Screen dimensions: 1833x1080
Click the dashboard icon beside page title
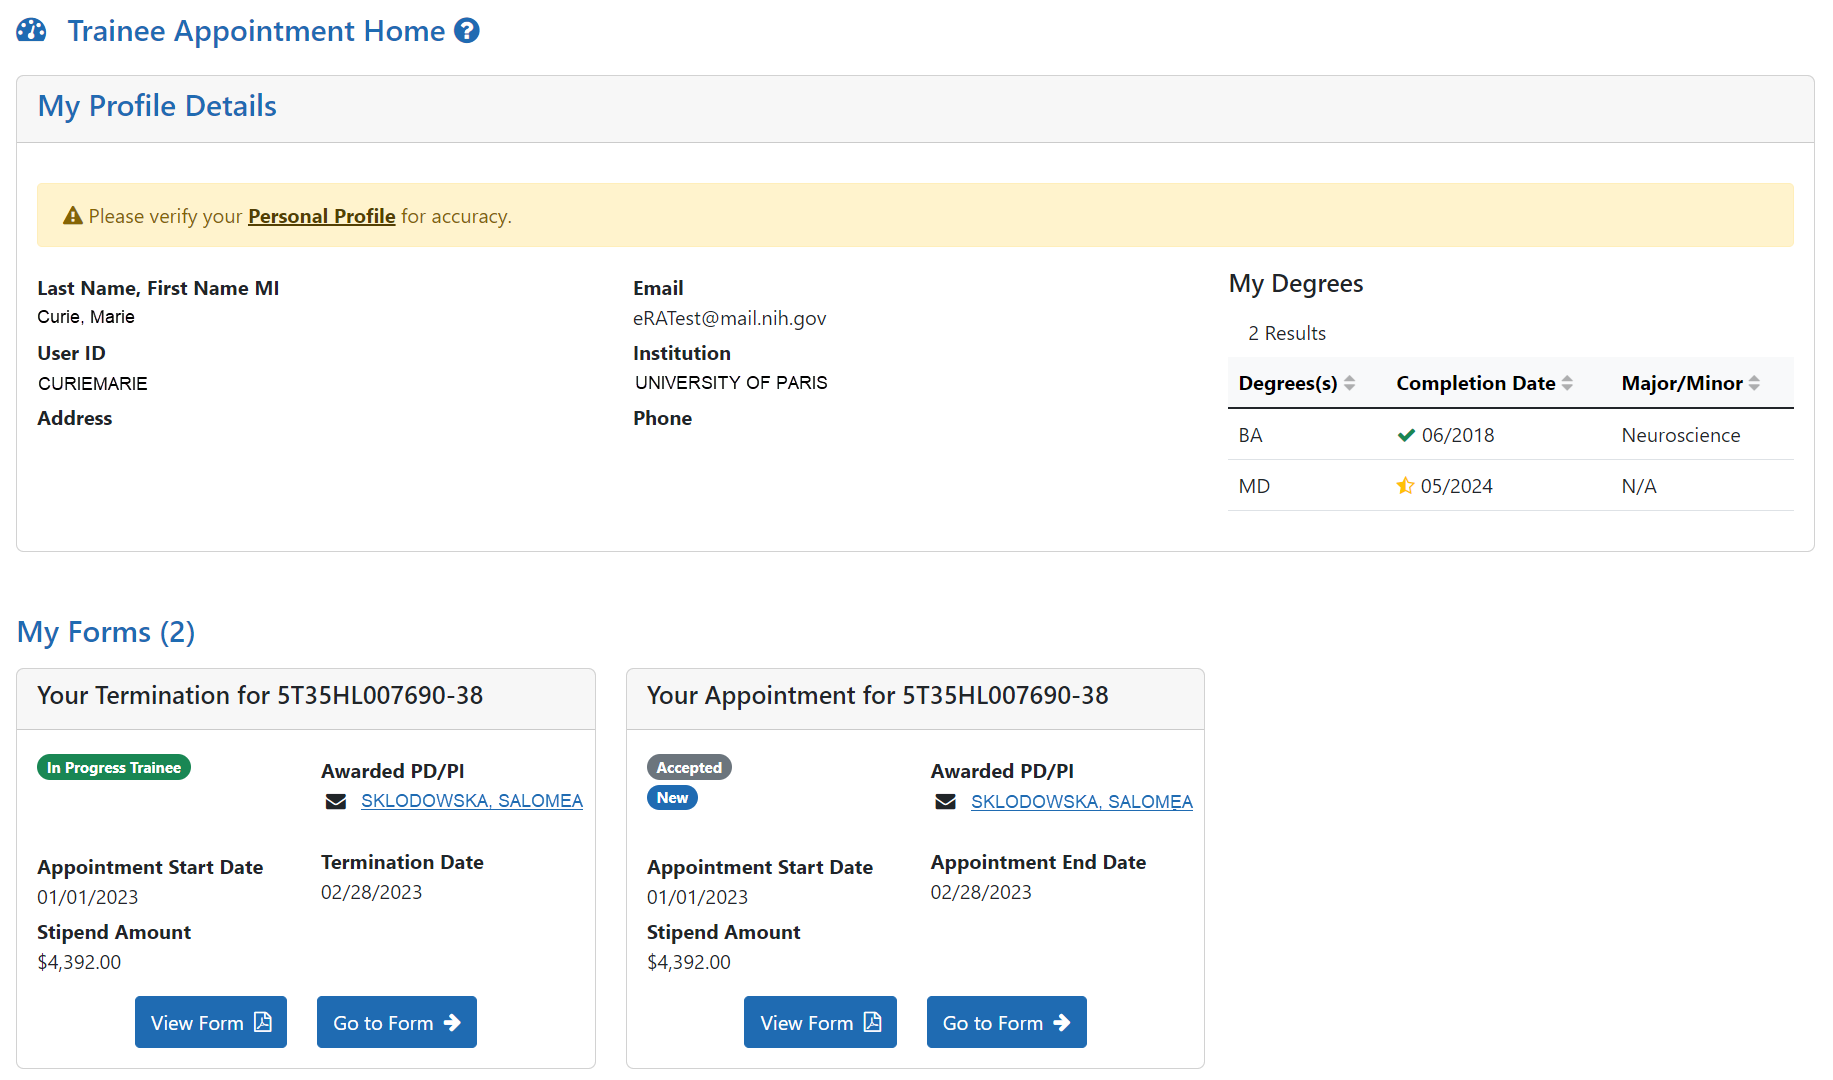pyautogui.click(x=31, y=31)
